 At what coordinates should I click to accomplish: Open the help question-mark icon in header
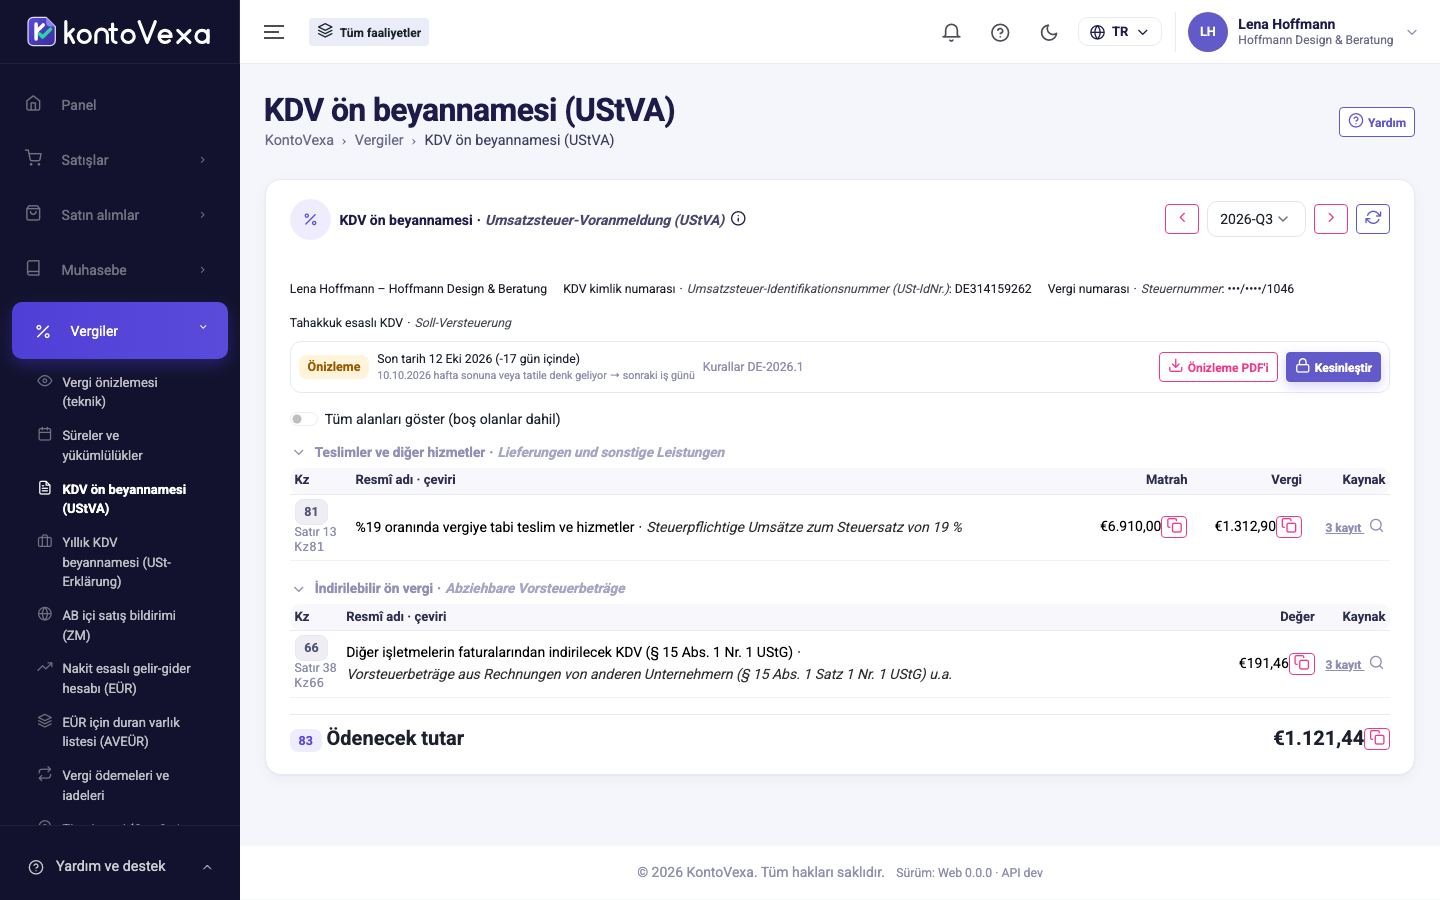point(1000,32)
